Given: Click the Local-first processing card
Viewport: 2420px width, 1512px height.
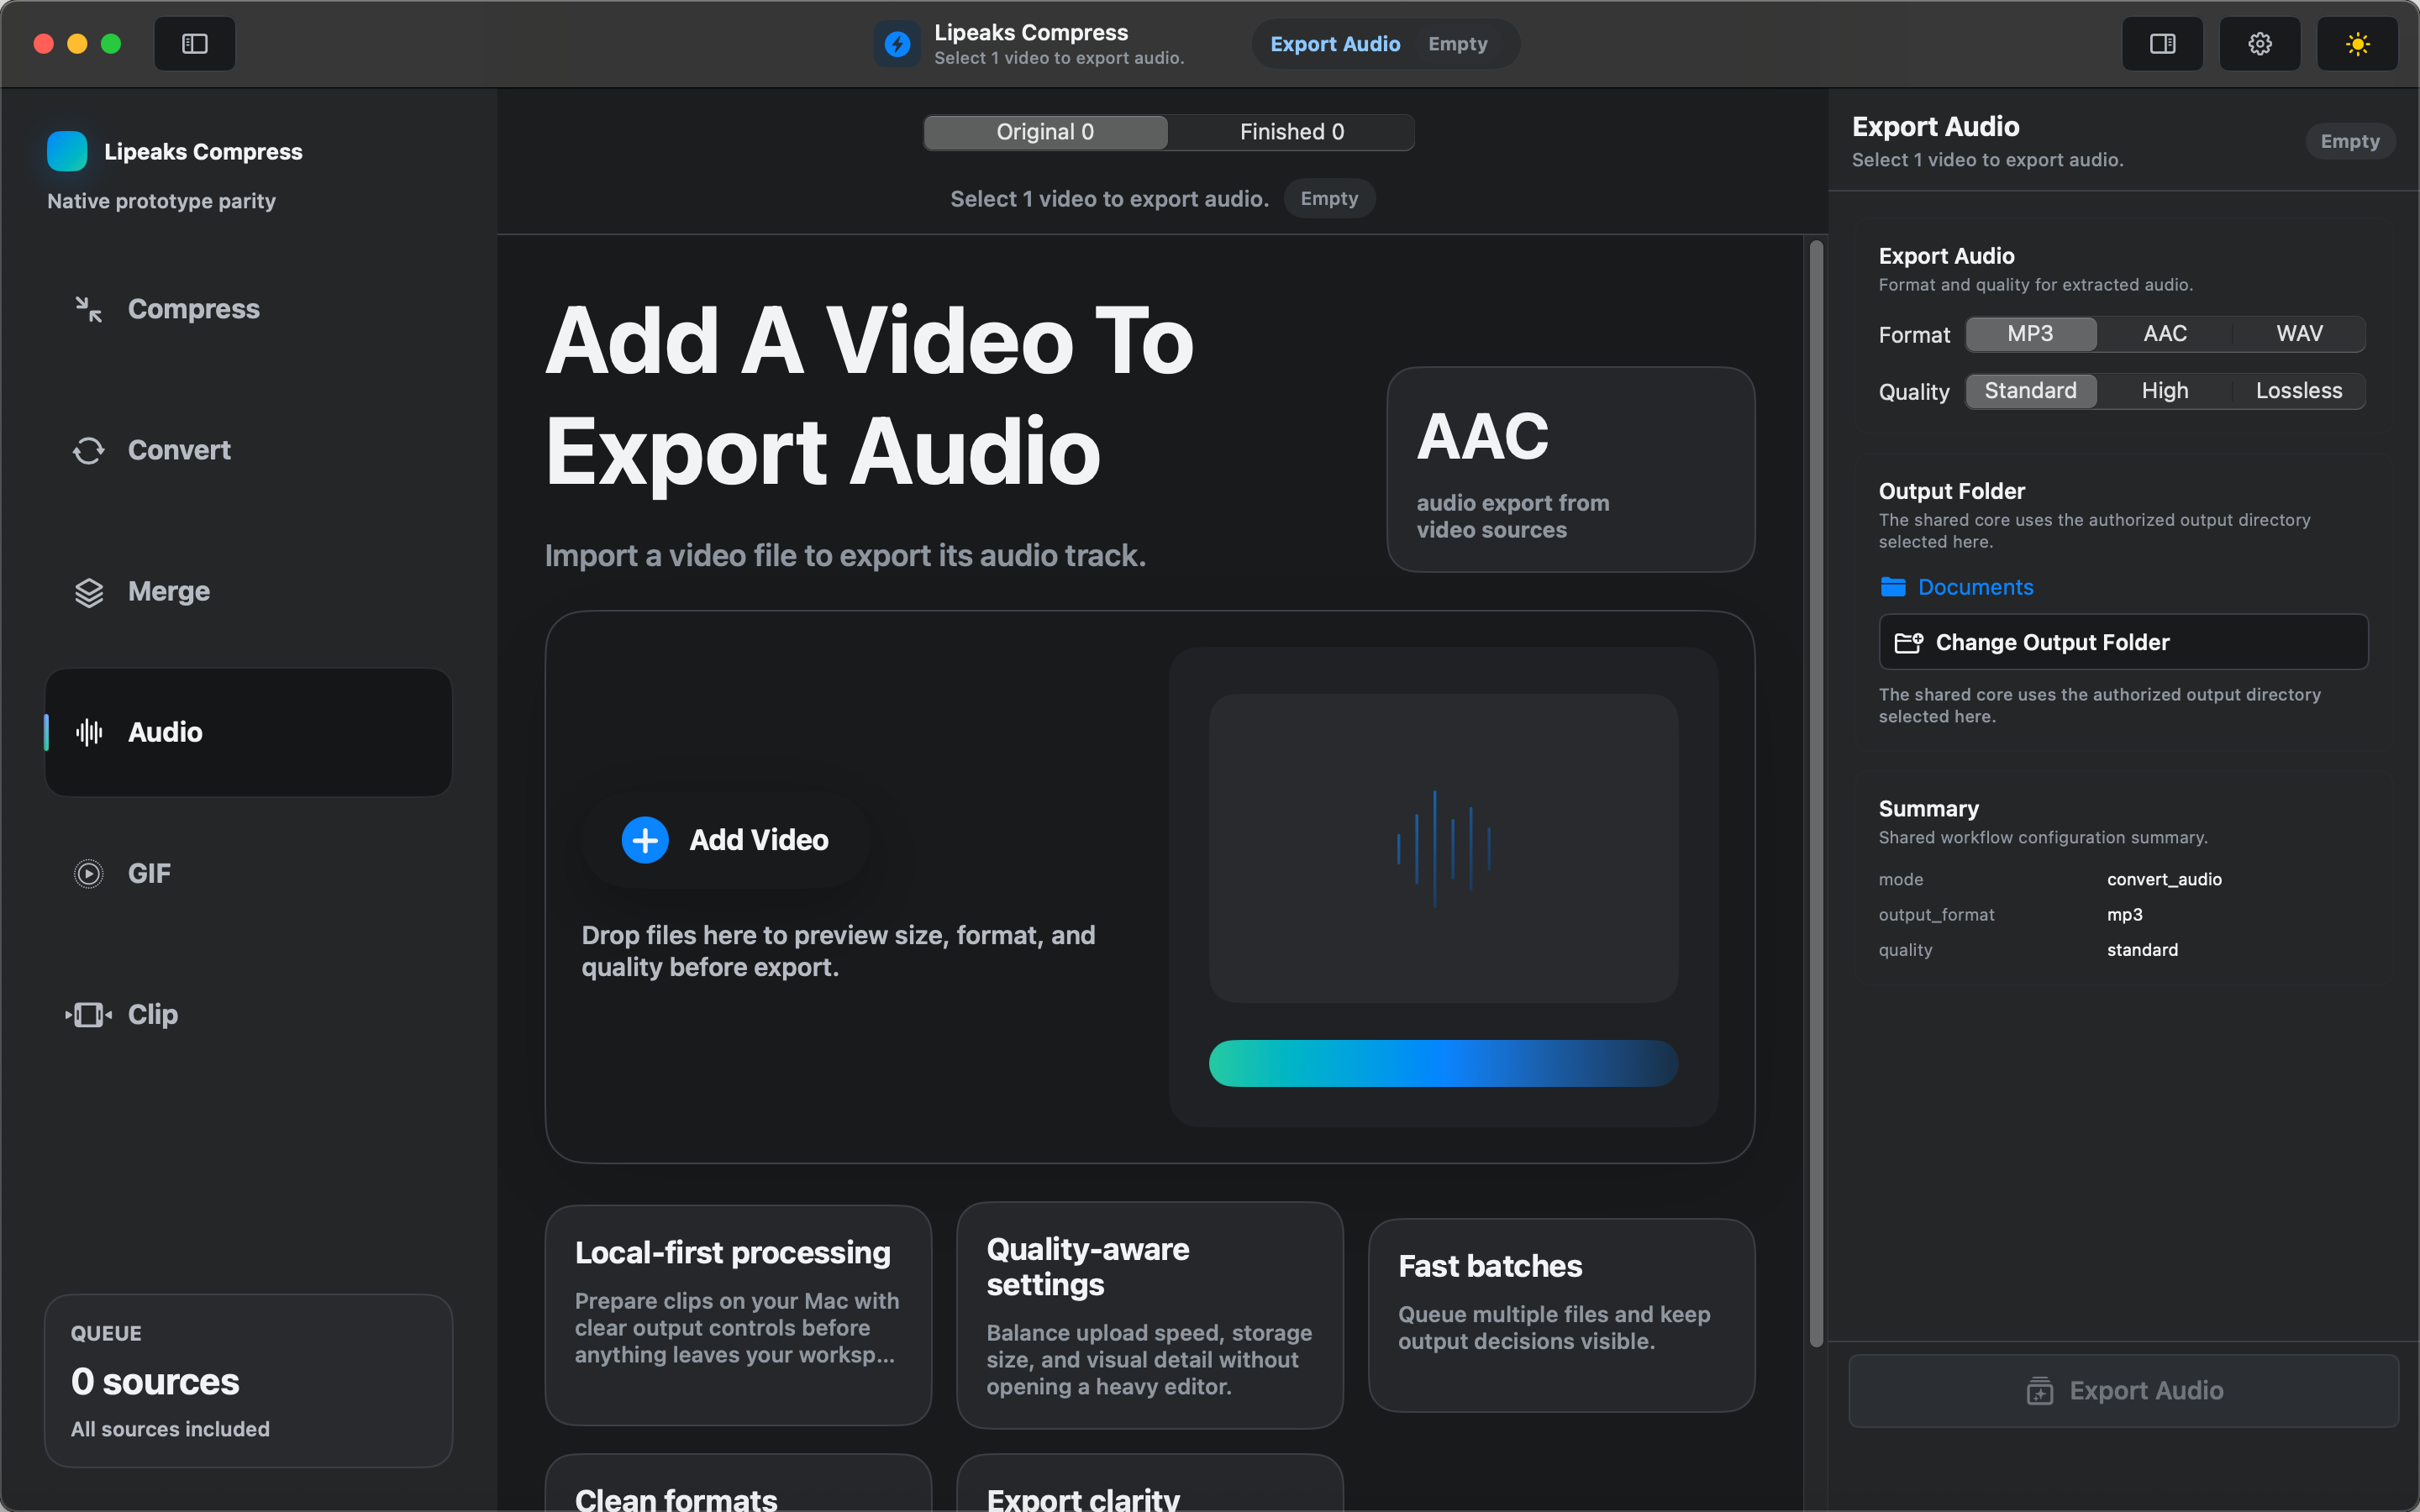Looking at the screenshot, I should [738, 1315].
